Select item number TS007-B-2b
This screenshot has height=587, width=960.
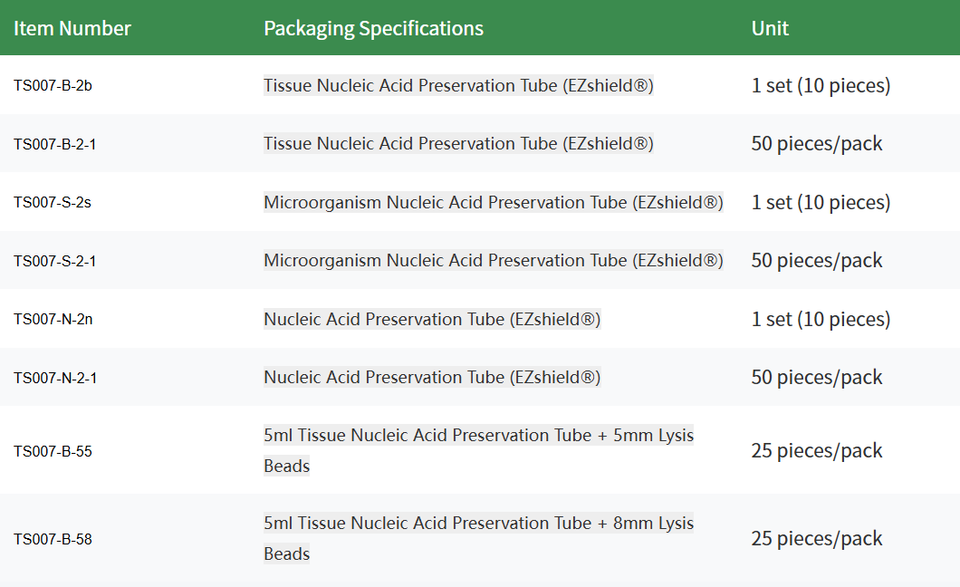[53, 86]
